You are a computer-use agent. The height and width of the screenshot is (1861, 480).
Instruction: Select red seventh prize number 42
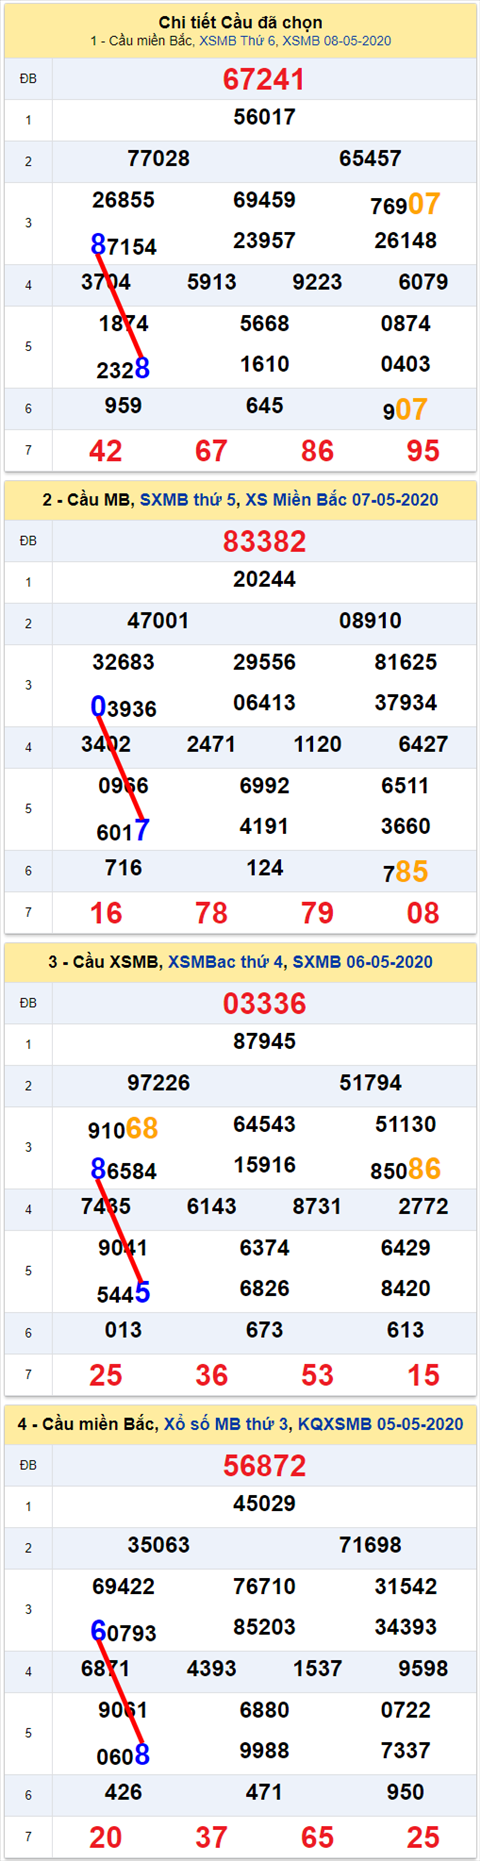tap(106, 451)
